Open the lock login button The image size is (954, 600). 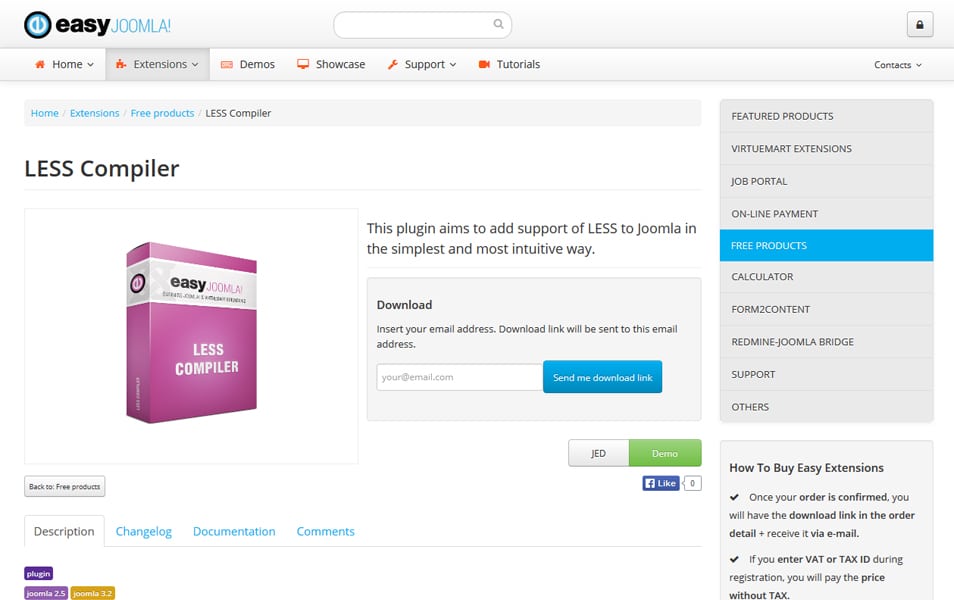point(919,25)
